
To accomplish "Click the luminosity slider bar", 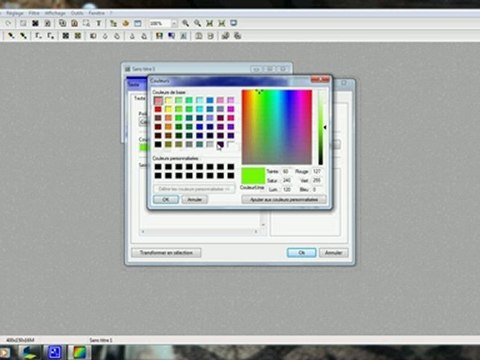I will click(x=321, y=127).
